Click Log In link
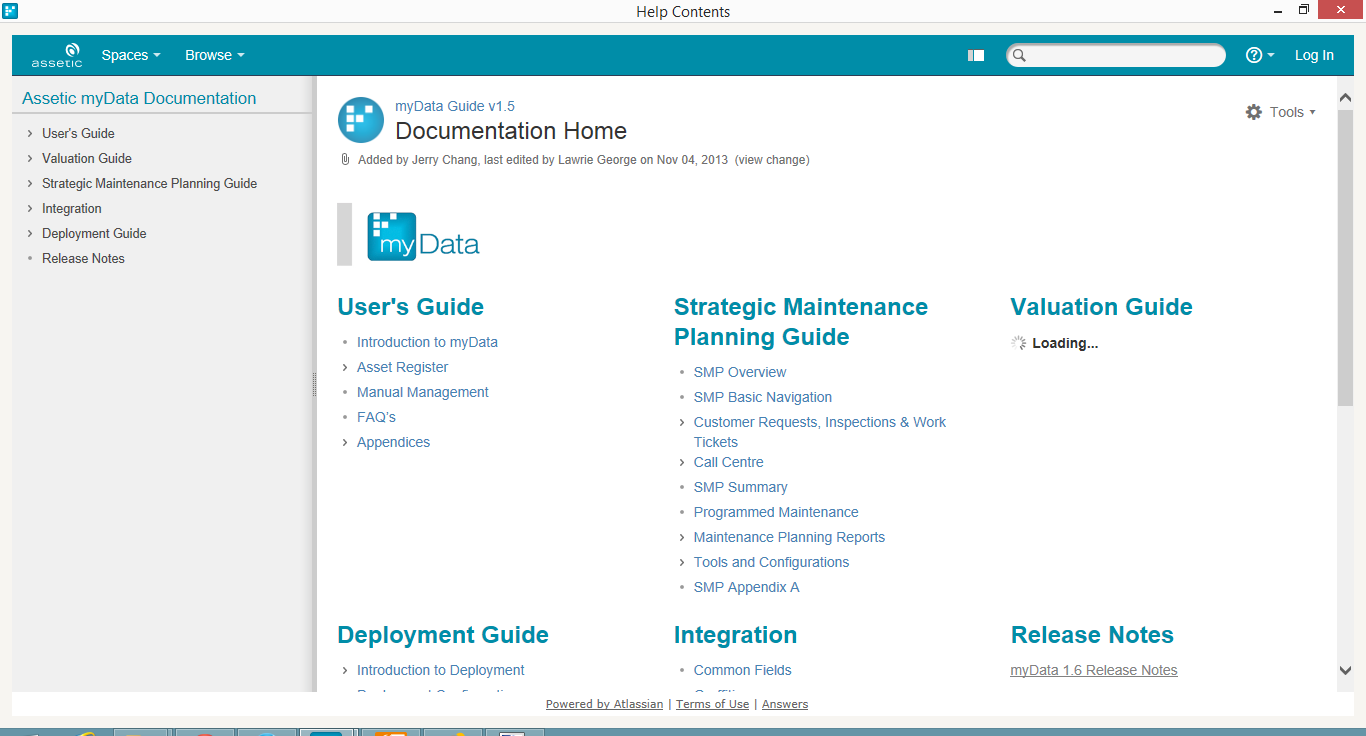This screenshot has height=736, width=1366. pyautogui.click(x=1314, y=56)
